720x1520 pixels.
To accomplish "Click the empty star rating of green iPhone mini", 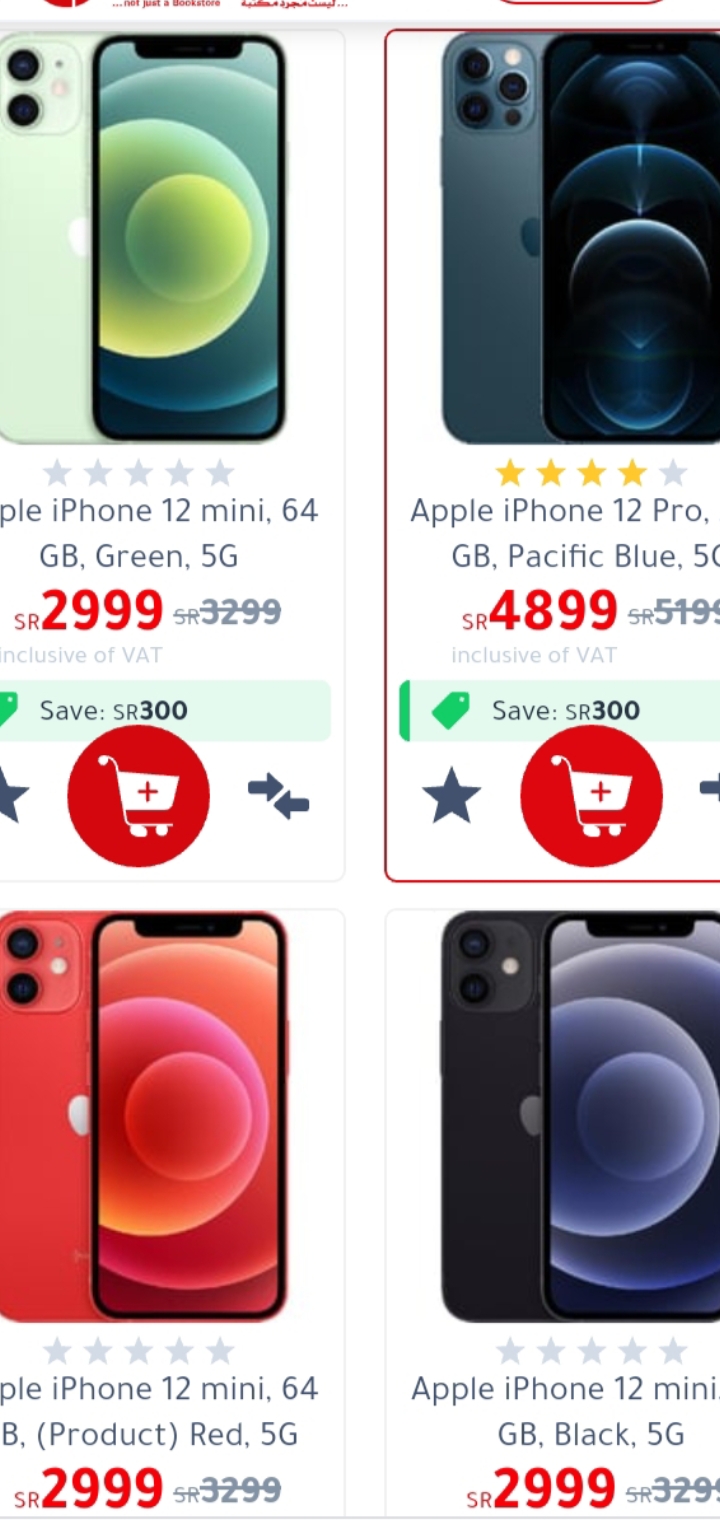I will tap(138, 472).
